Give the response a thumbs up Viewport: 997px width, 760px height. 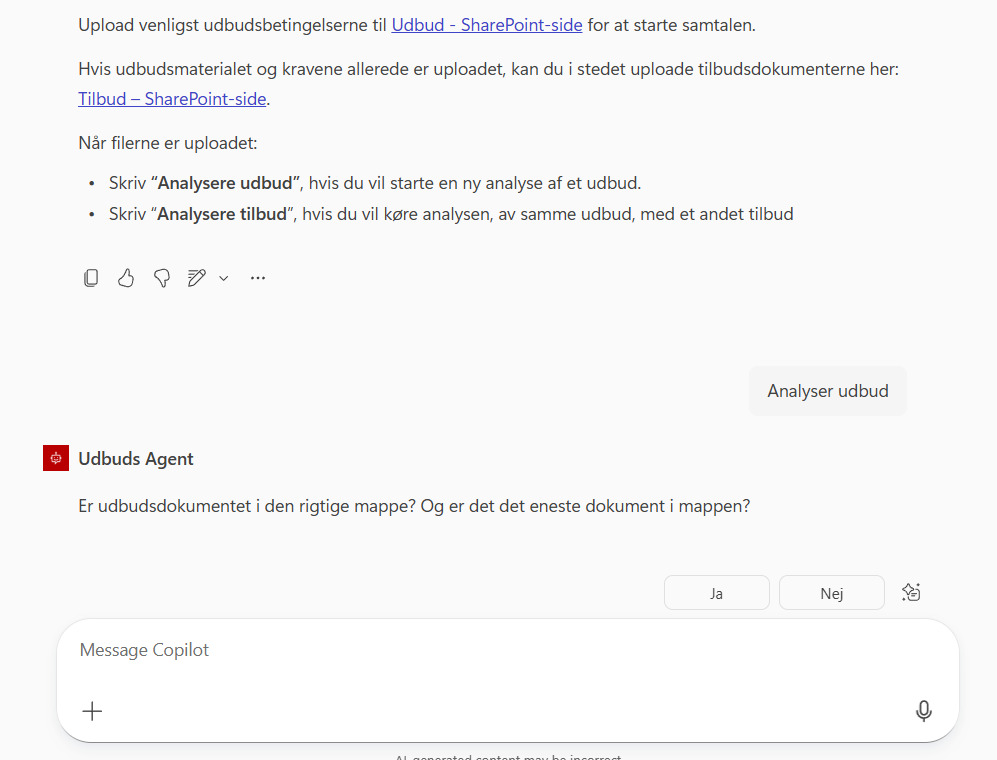tap(126, 277)
